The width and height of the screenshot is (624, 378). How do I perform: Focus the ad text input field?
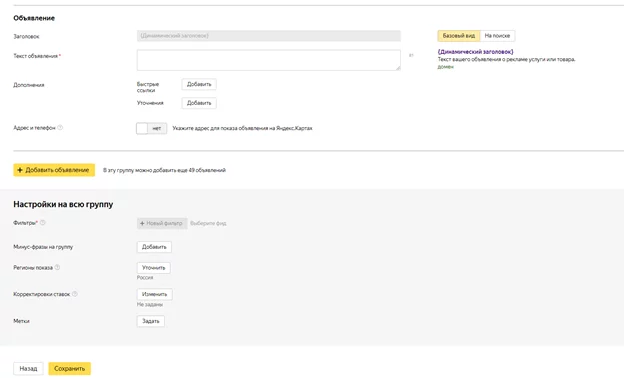pos(269,60)
